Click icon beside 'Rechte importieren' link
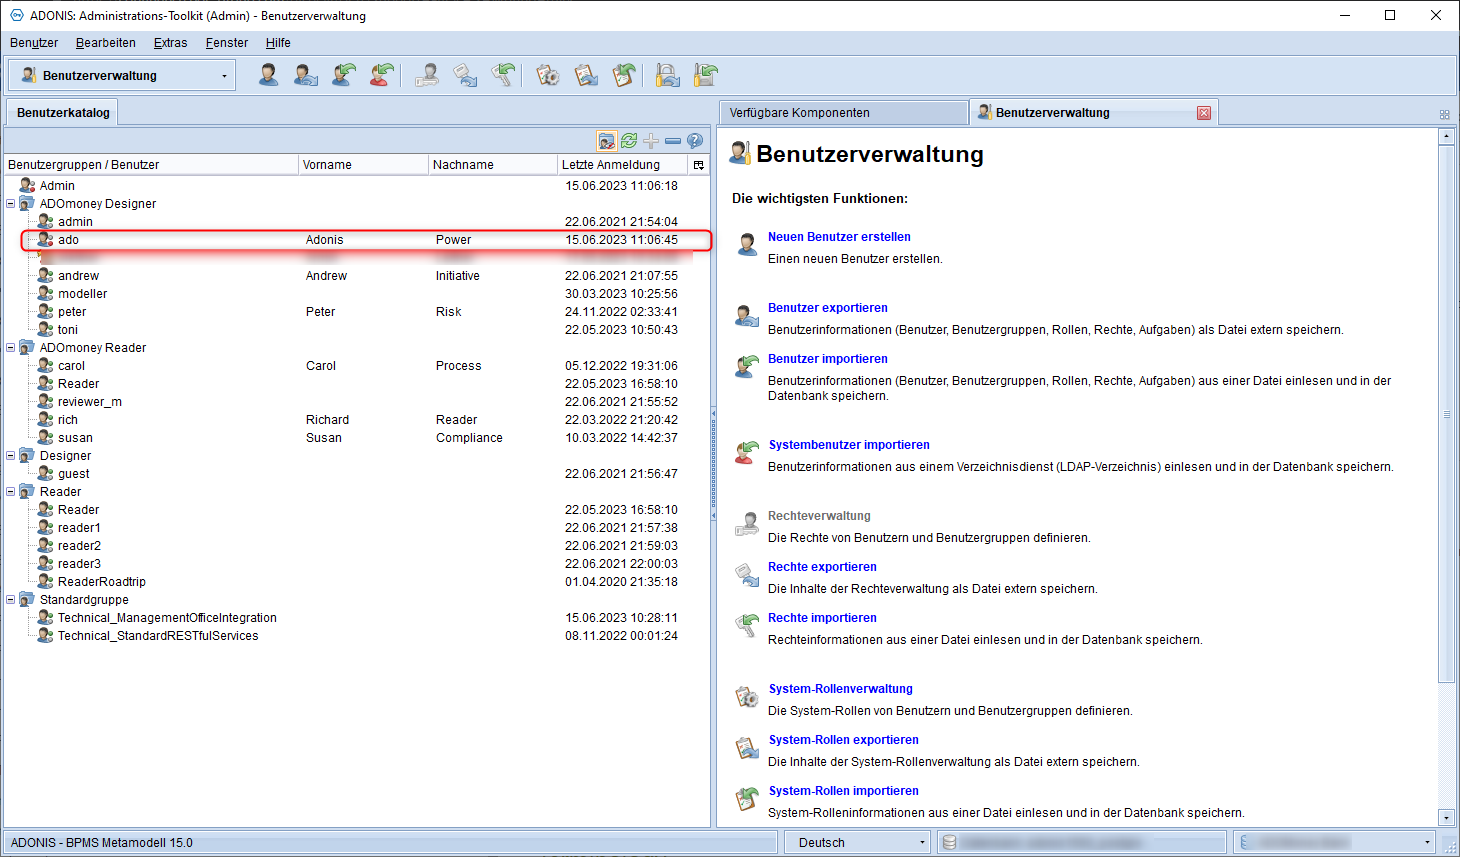This screenshot has width=1460, height=857. [747, 626]
